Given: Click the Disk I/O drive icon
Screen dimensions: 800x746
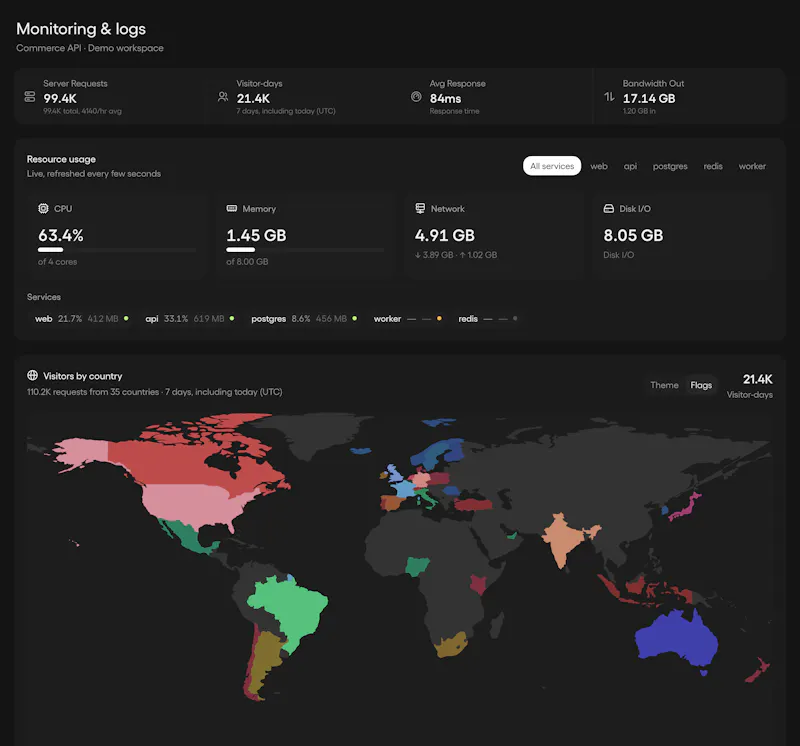Looking at the screenshot, I should [609, 208].
